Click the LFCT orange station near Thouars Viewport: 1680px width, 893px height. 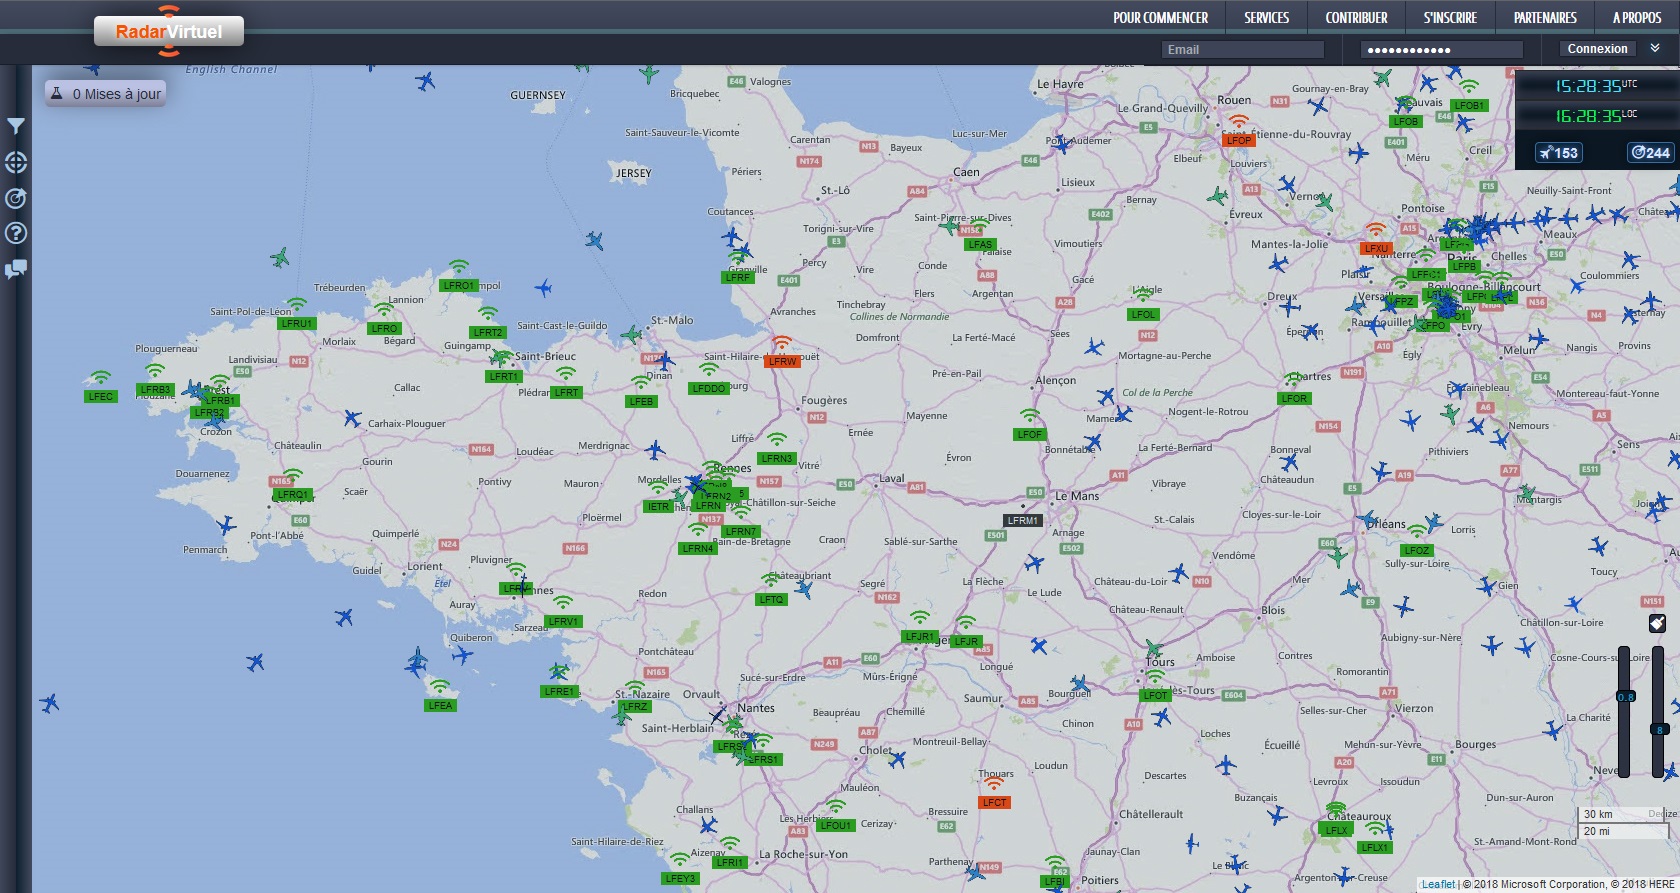pos(995,802)
